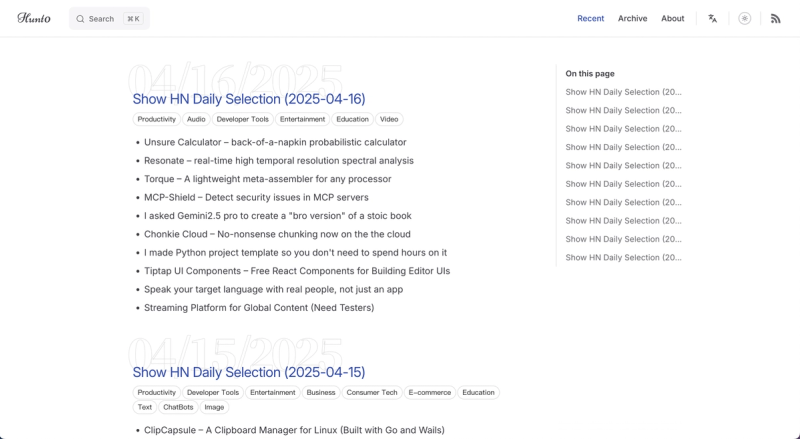
Task: Open the Recent nav tab
Action: click(590, 18)
